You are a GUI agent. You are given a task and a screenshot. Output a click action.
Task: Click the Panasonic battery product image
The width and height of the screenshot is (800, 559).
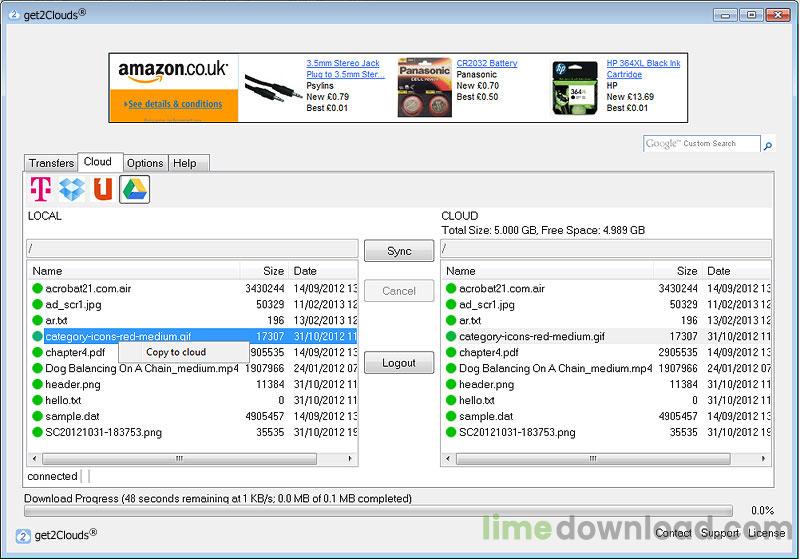point(424,87)
